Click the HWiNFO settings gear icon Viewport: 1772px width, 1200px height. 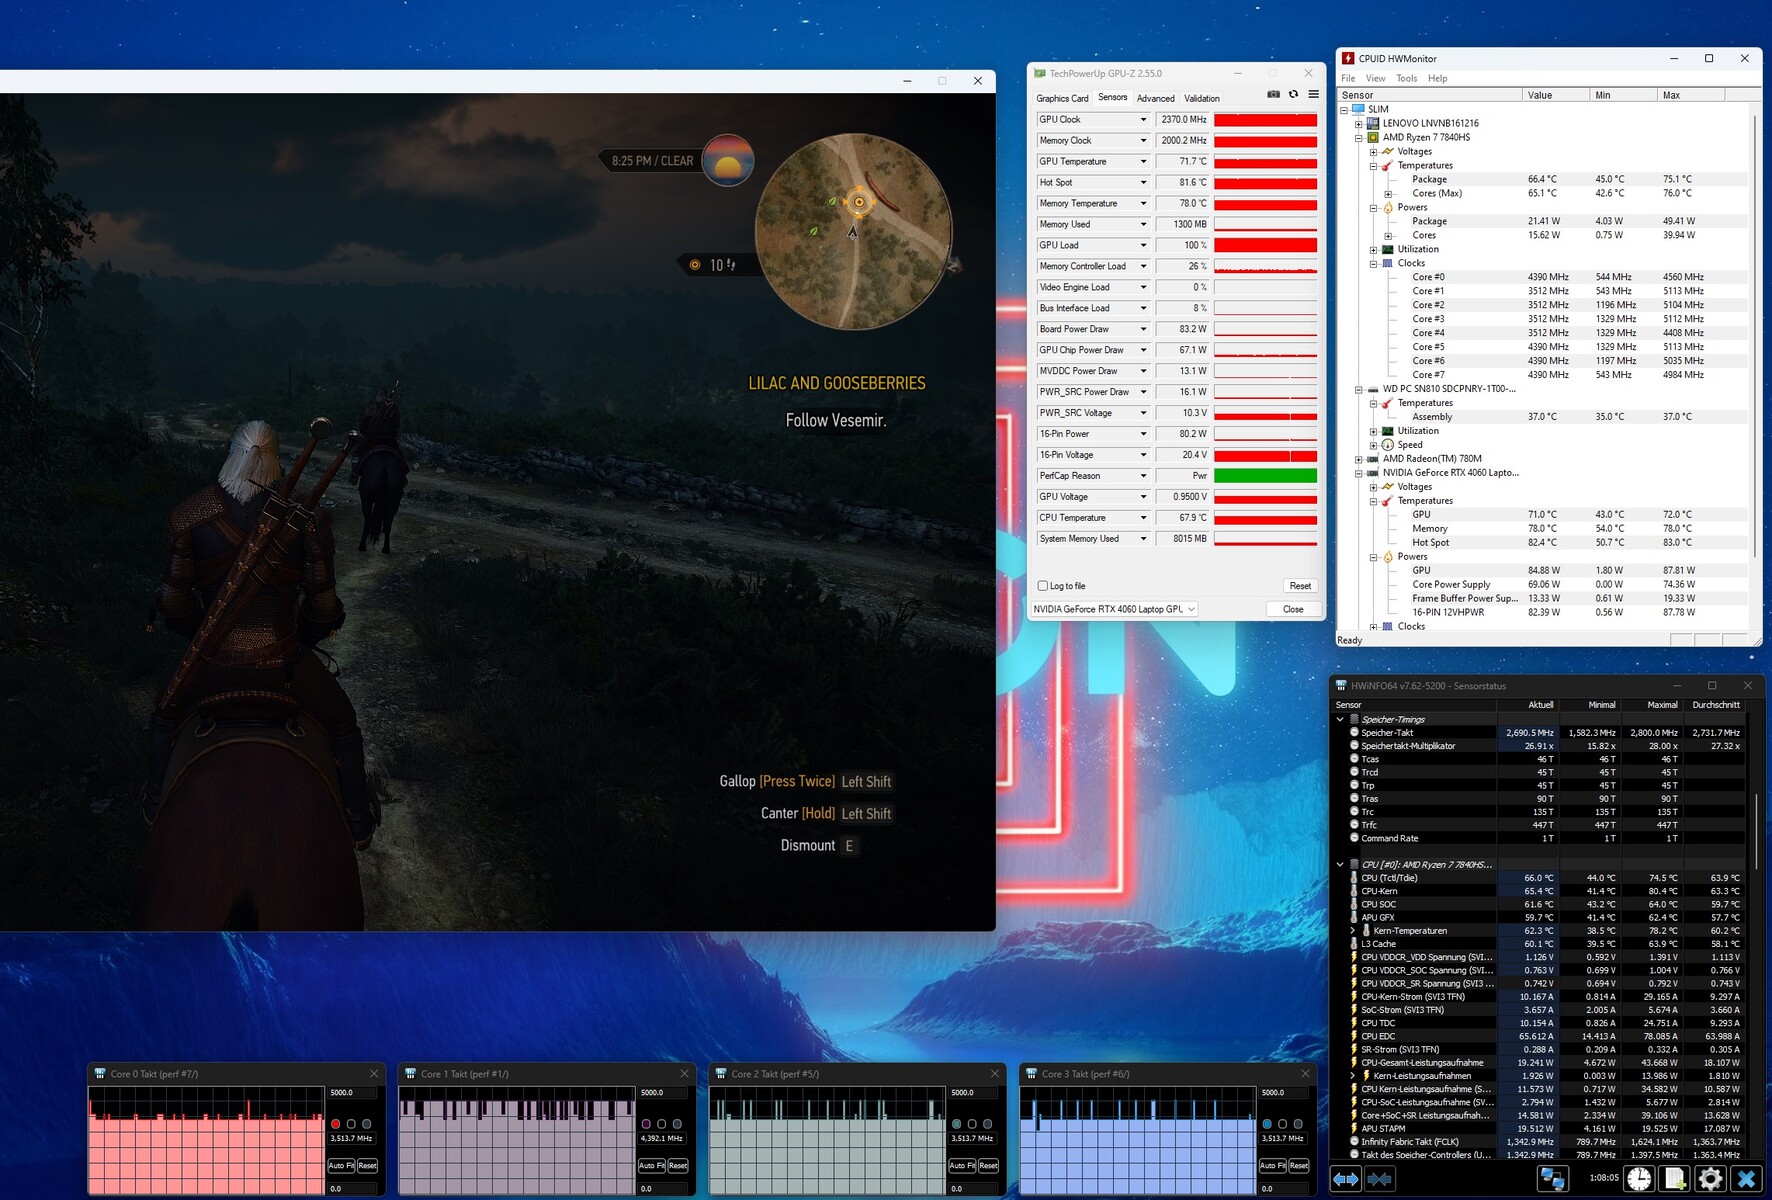point(1710,1179)
